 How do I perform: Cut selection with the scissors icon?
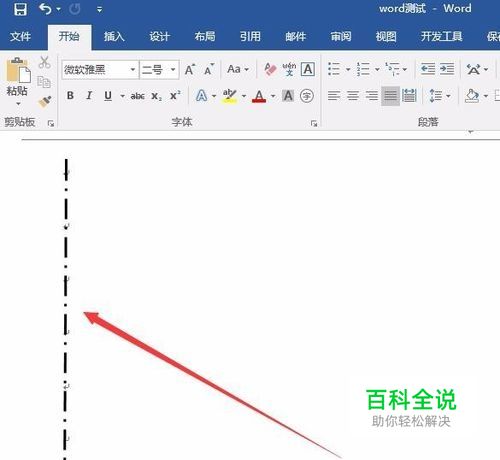[x=44, y=62]
